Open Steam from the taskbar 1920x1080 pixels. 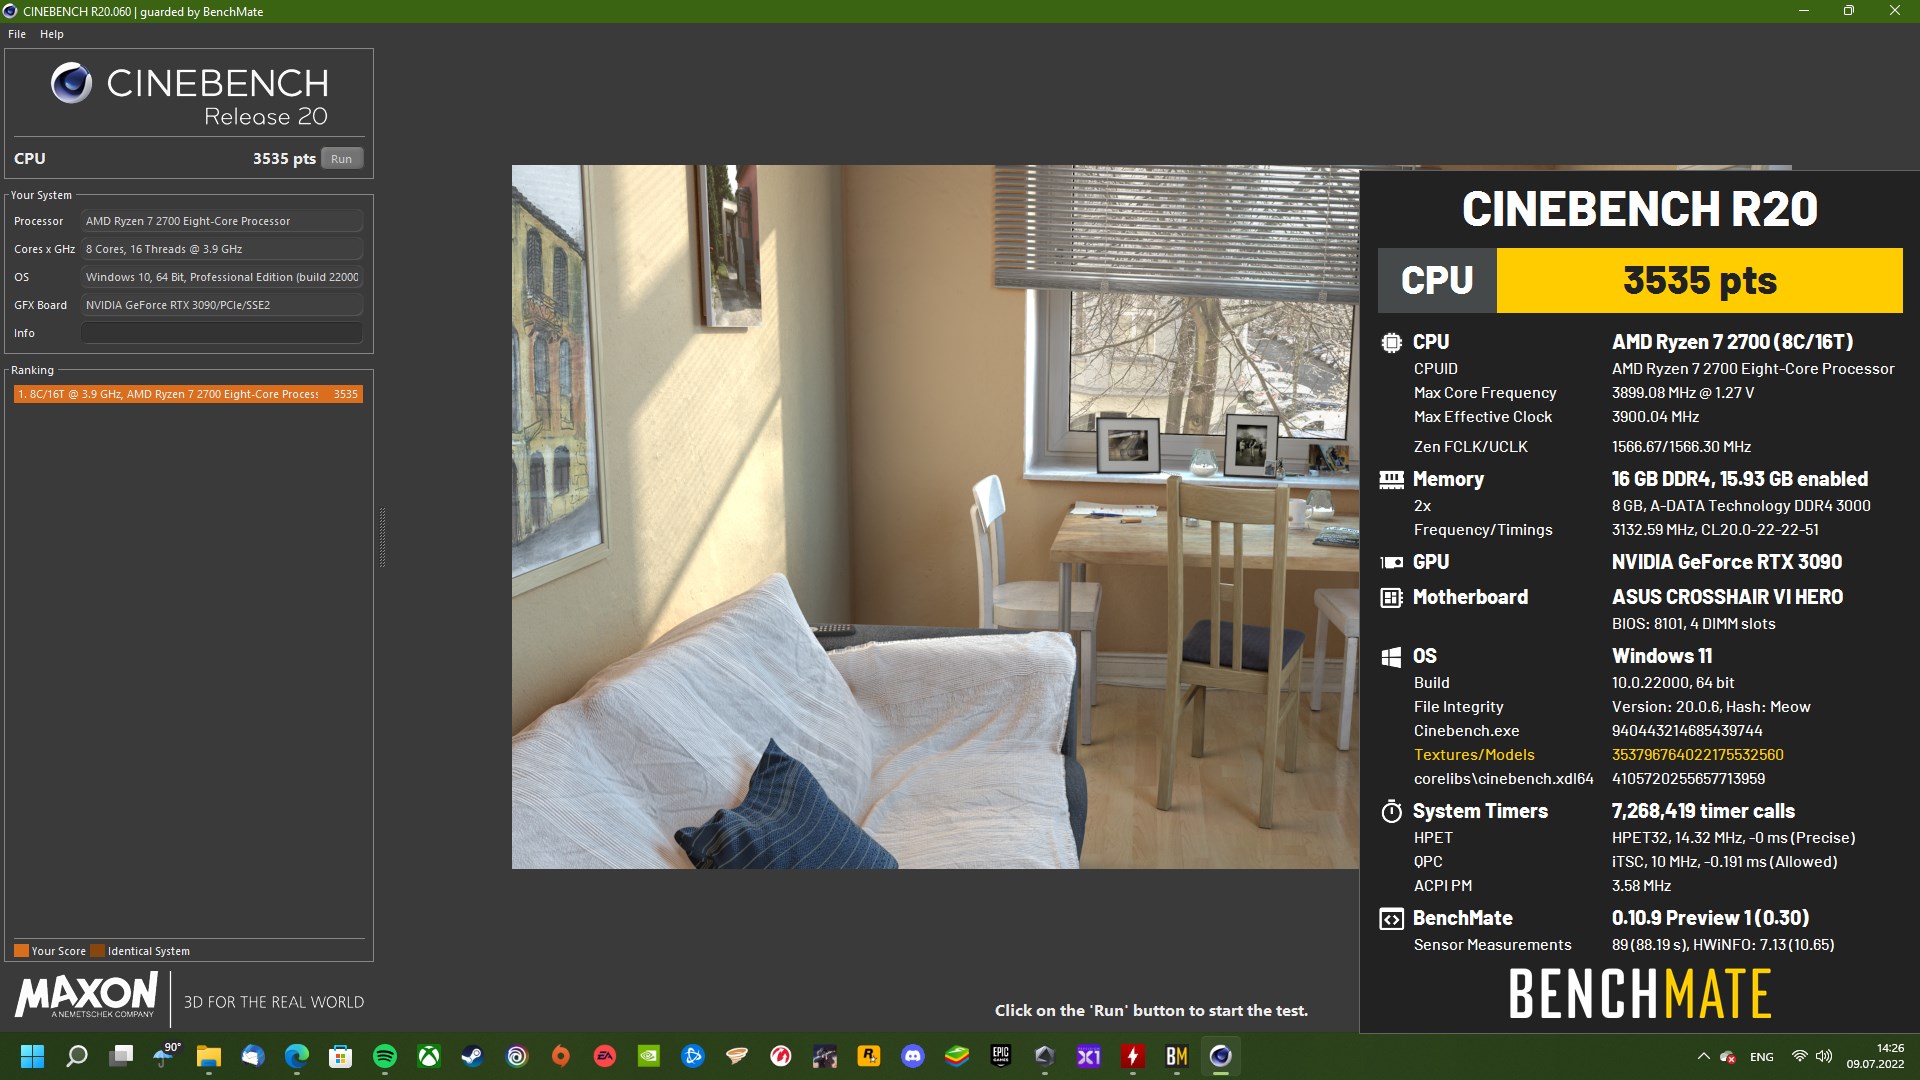coord(473,1056)
